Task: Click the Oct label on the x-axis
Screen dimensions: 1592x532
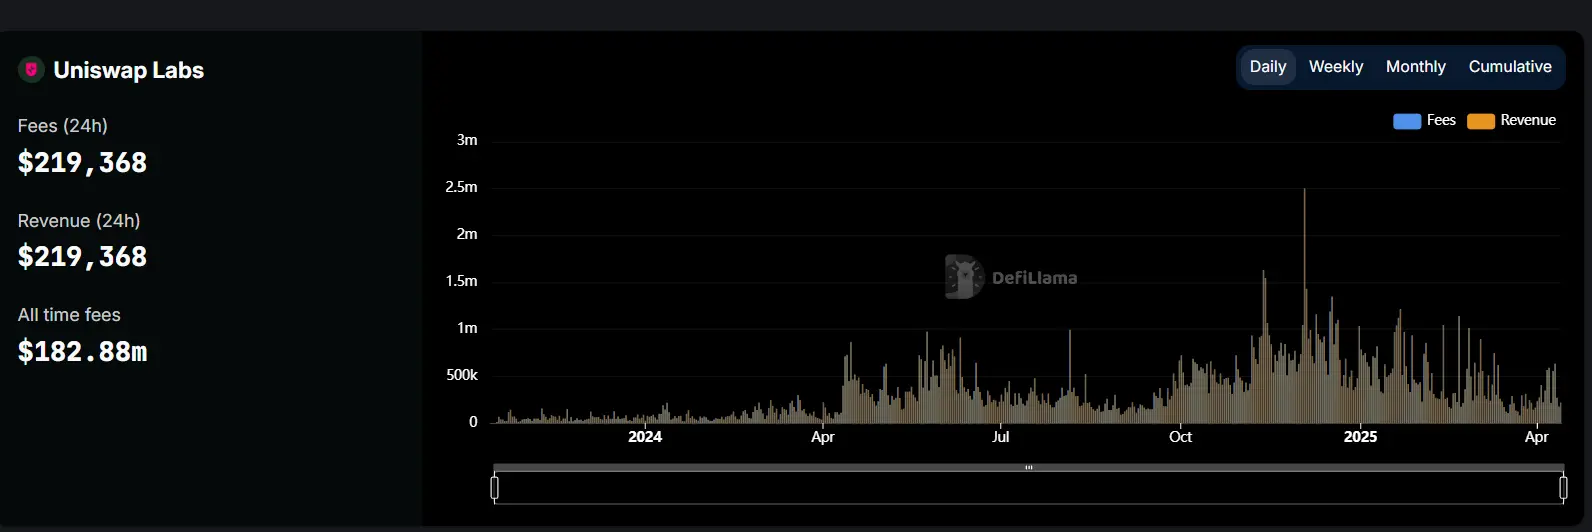Action: click(1180, 437)
